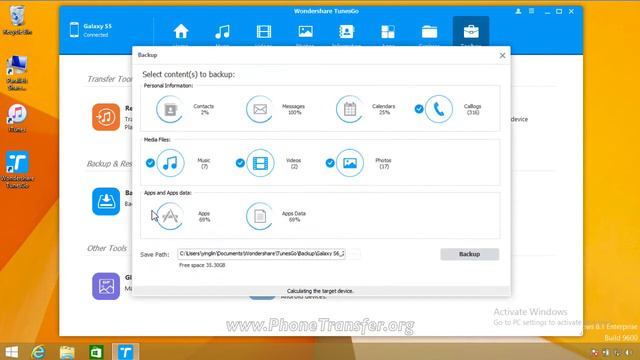Click the Photos picture backup icon
This screenshot has width=640, height=360.
coord(350,163)
